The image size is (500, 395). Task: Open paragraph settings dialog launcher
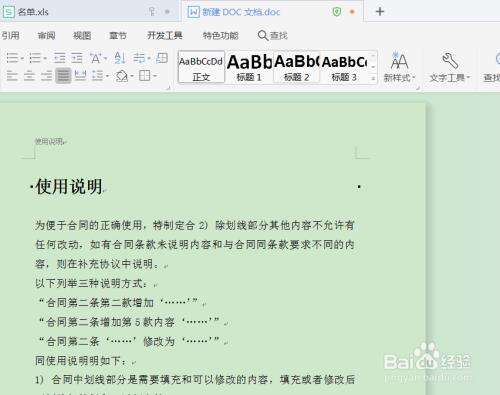tap(168, 88)
